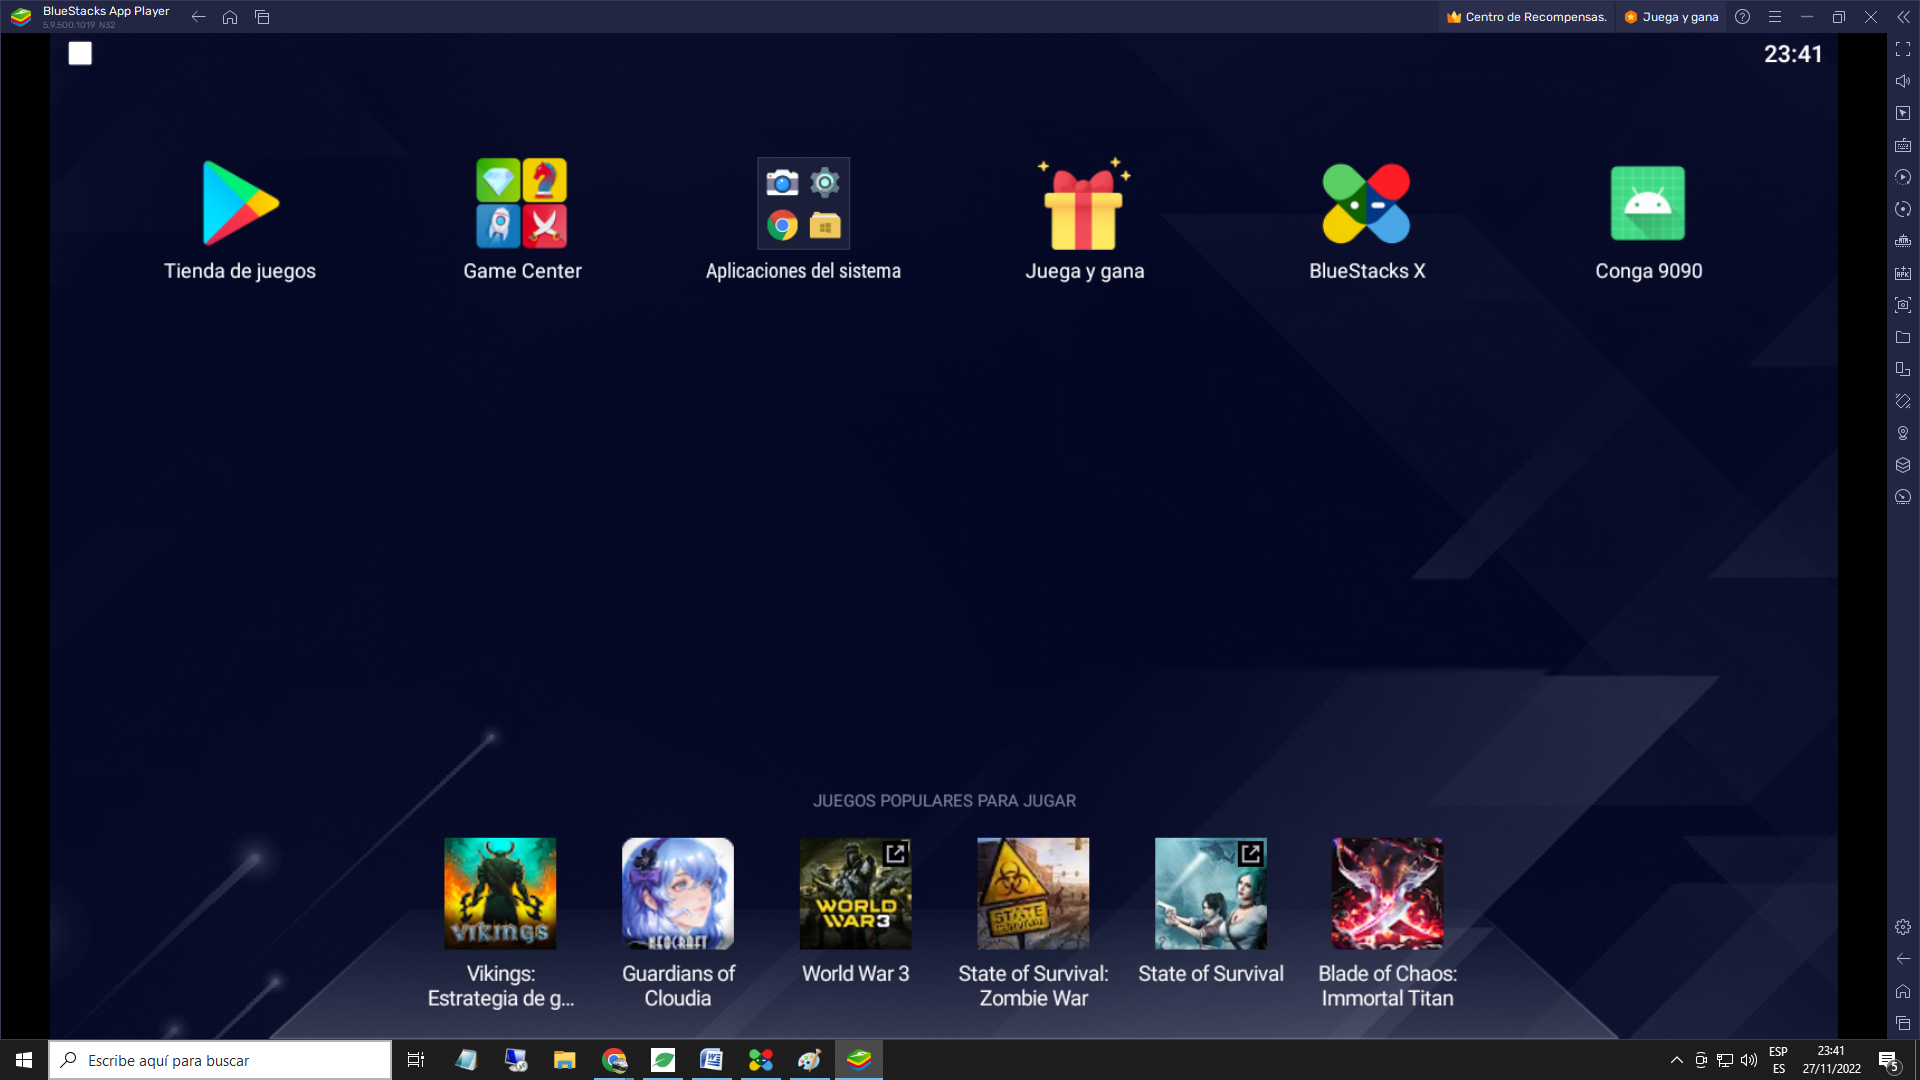Open the memory trim icon in the sidebar
The height and width of the screenshot is (1080, 1920).
click(1903, 241)
